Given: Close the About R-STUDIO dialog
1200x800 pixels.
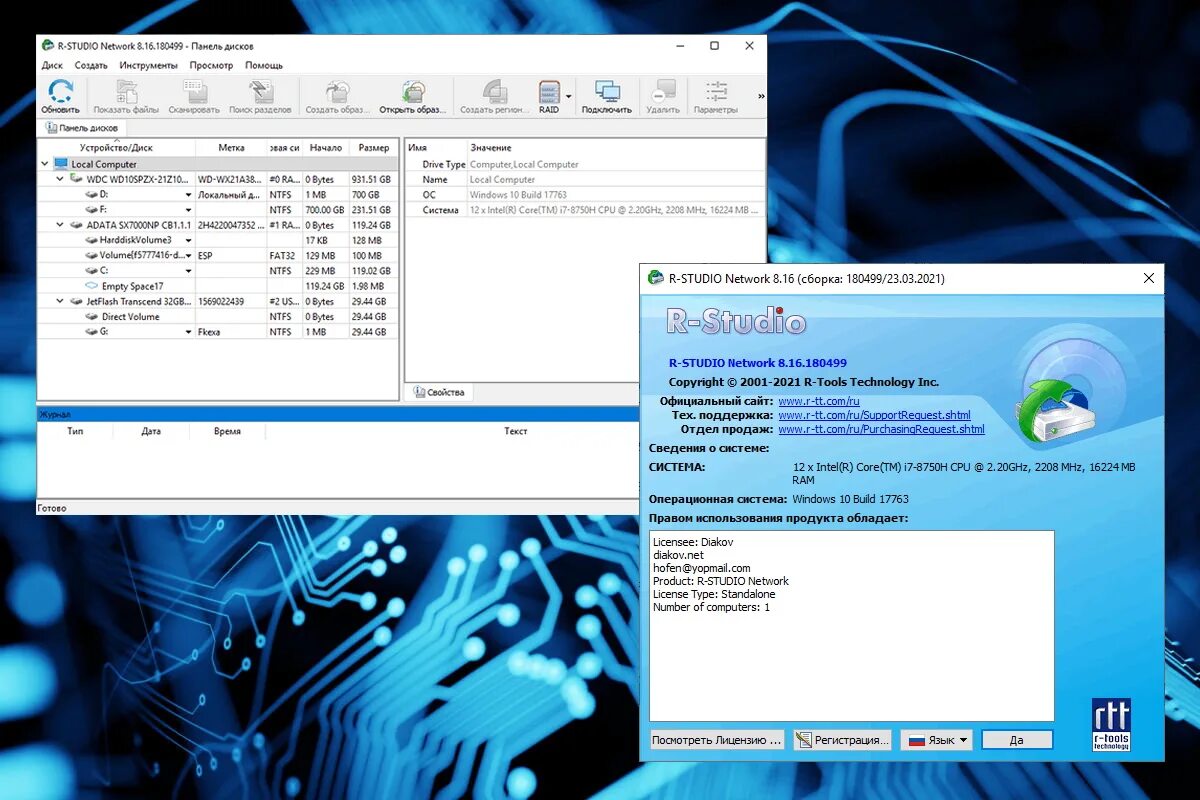Looking at the screenshot, I should (x=1149, y=279).
